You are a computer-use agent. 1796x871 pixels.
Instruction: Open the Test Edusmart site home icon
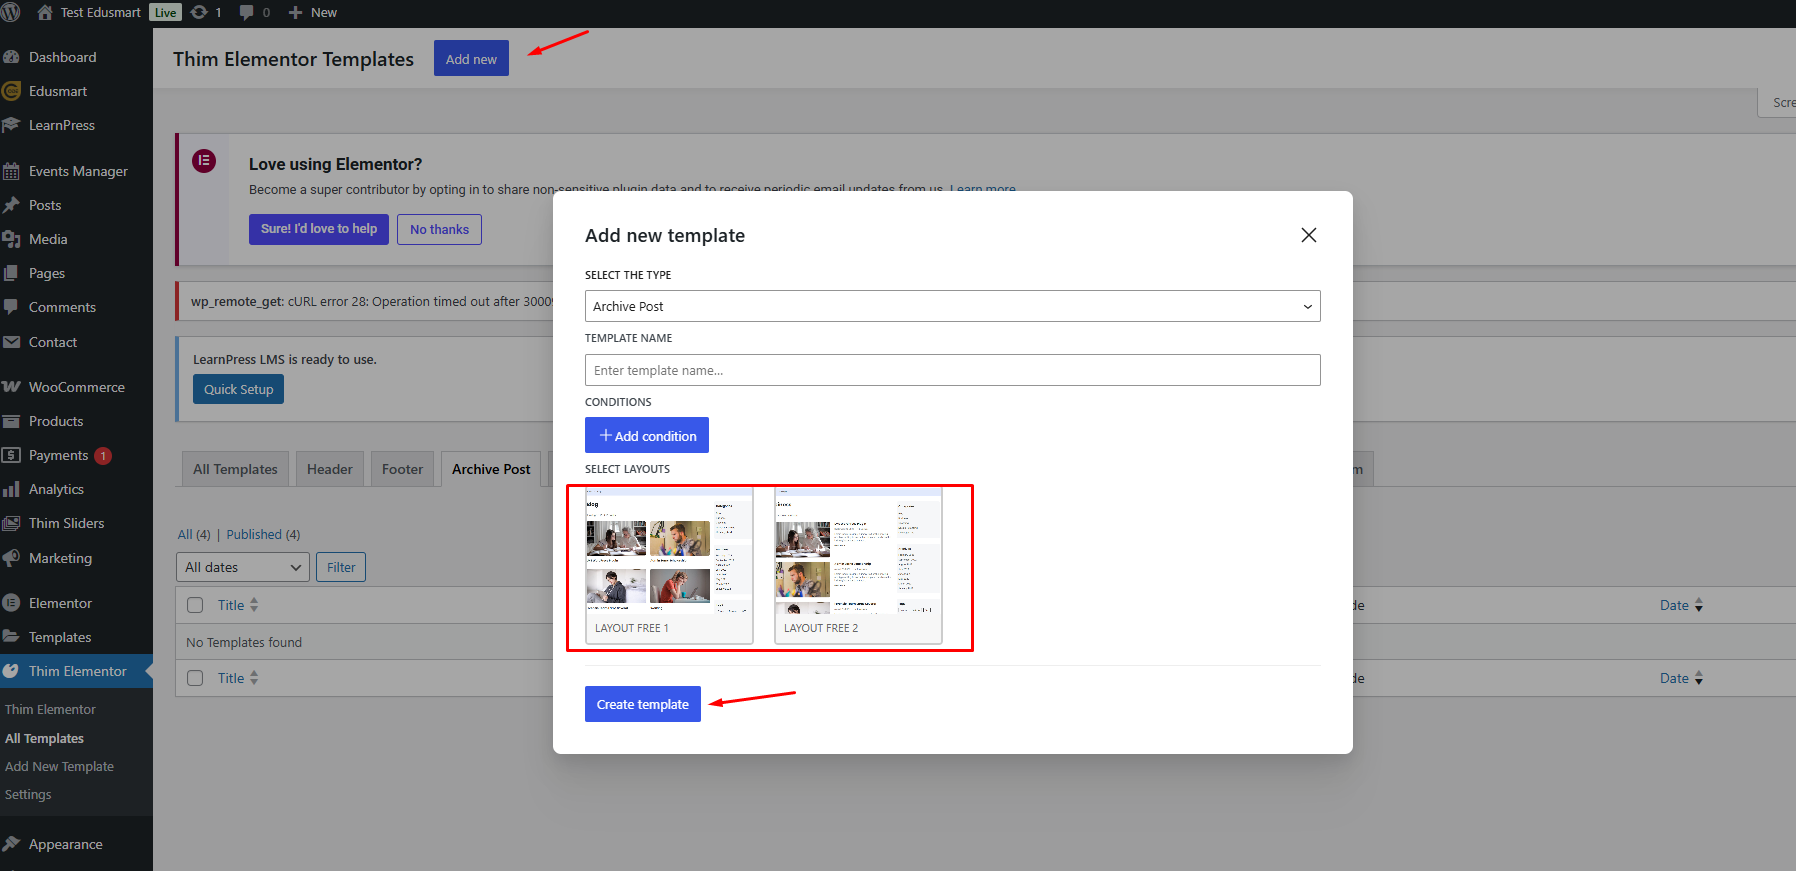[45, 12]
